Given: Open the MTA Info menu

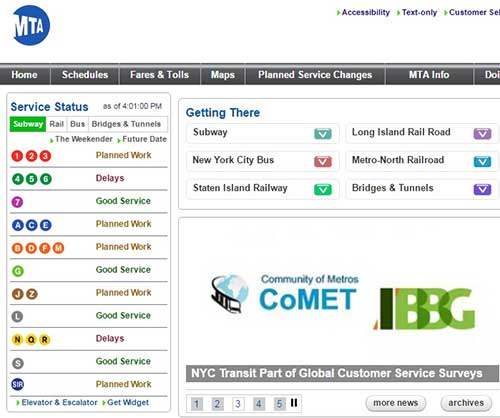Looking at the screenshot, I should 429,75.
